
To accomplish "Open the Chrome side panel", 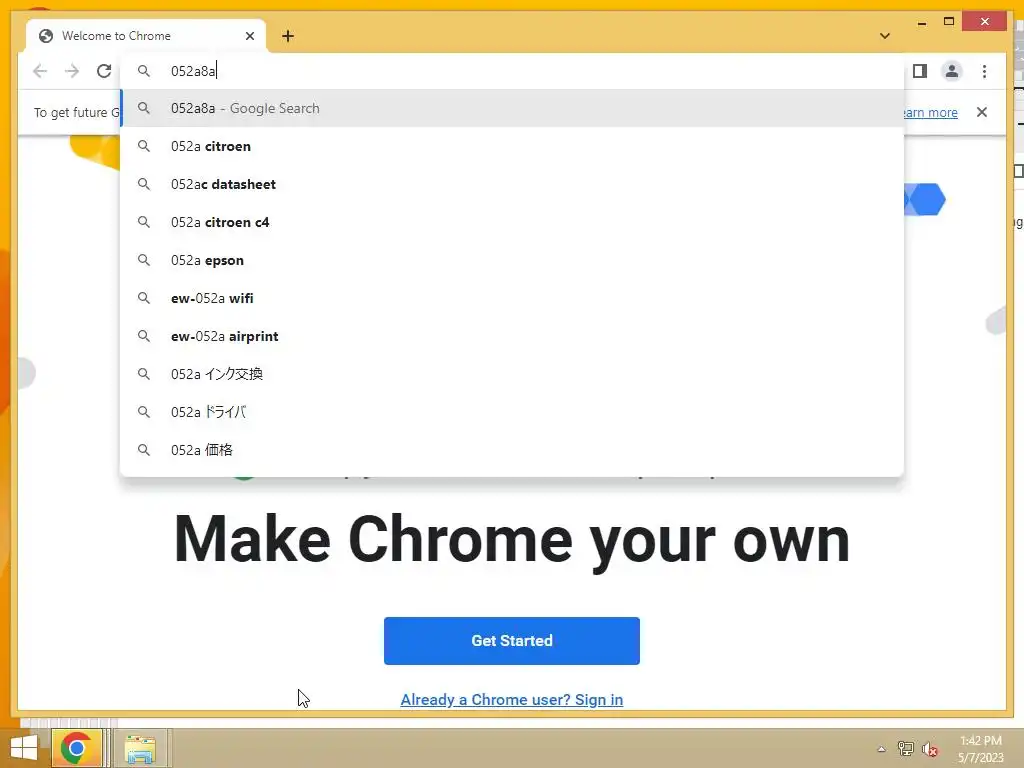I will click(x=920, y=71).
